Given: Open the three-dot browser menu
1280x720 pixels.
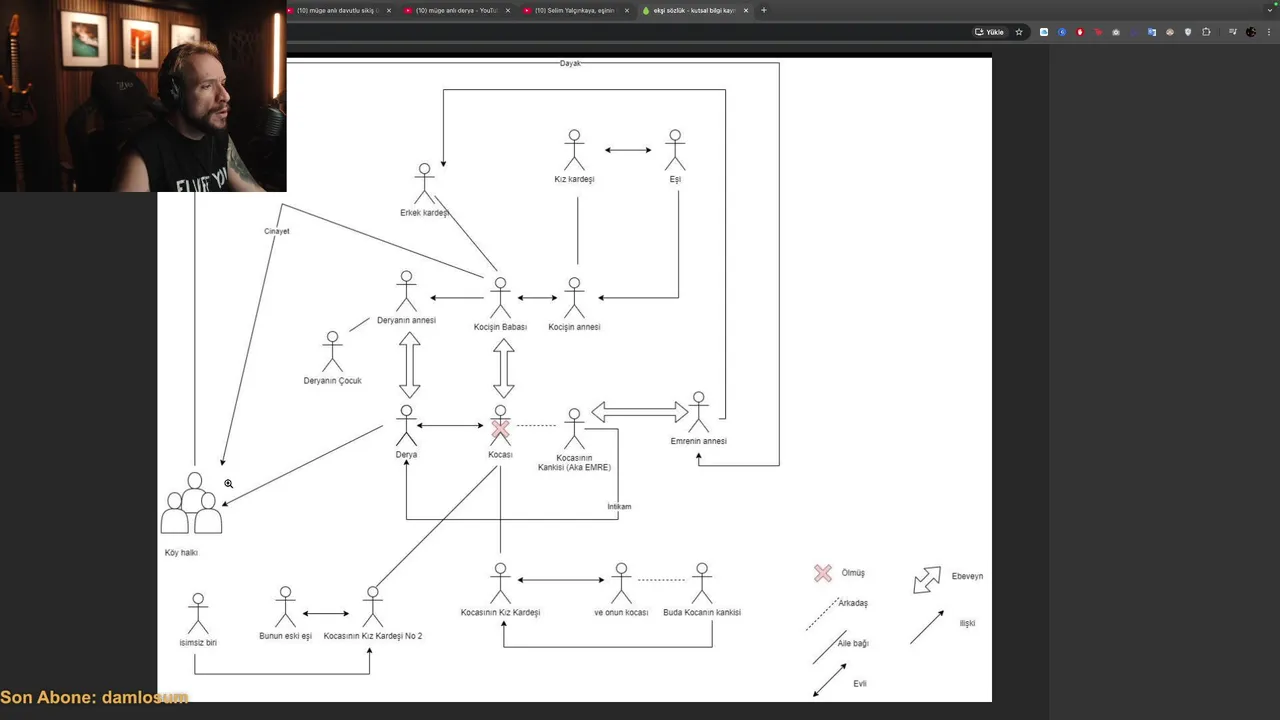Looking at the screenshot, I should (1269, 32).
